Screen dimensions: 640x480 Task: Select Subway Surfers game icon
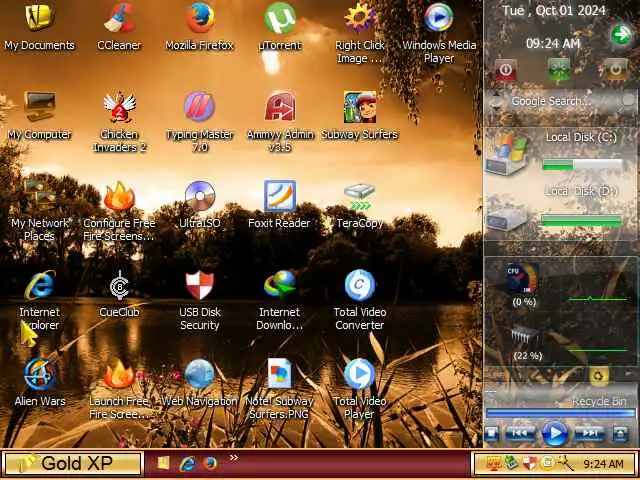click(x=360, y=107)
